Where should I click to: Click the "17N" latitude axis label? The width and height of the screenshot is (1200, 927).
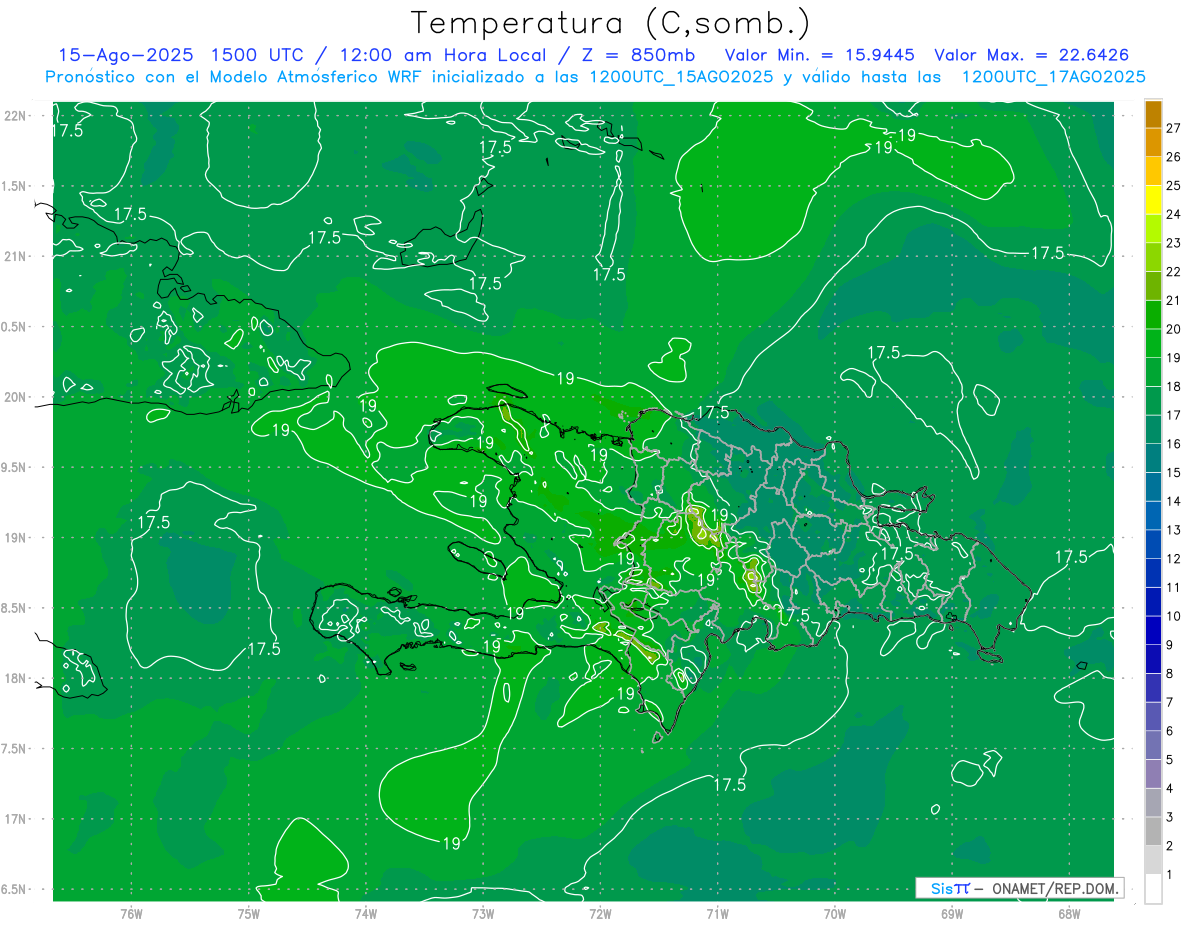(17, 819)
